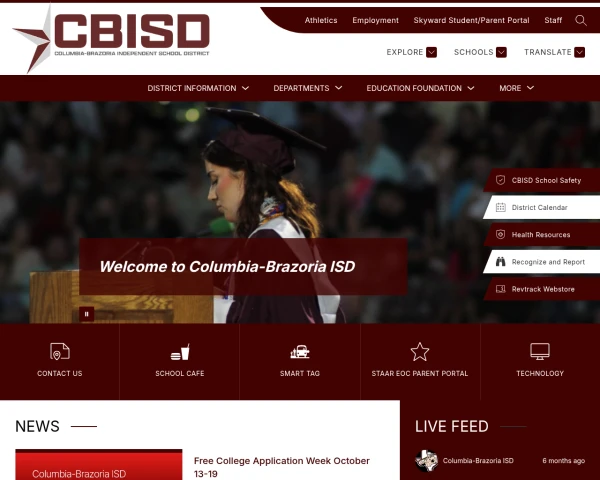The width and height of the screenshot is (600, 480).
Task: Open the search magnifier icon
Action: click(x=580, y=20)
